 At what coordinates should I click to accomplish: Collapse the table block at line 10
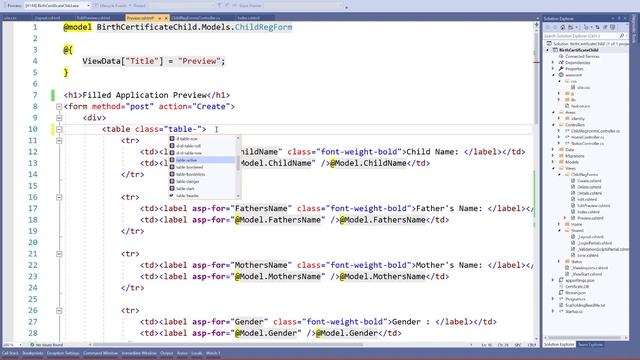59,129
